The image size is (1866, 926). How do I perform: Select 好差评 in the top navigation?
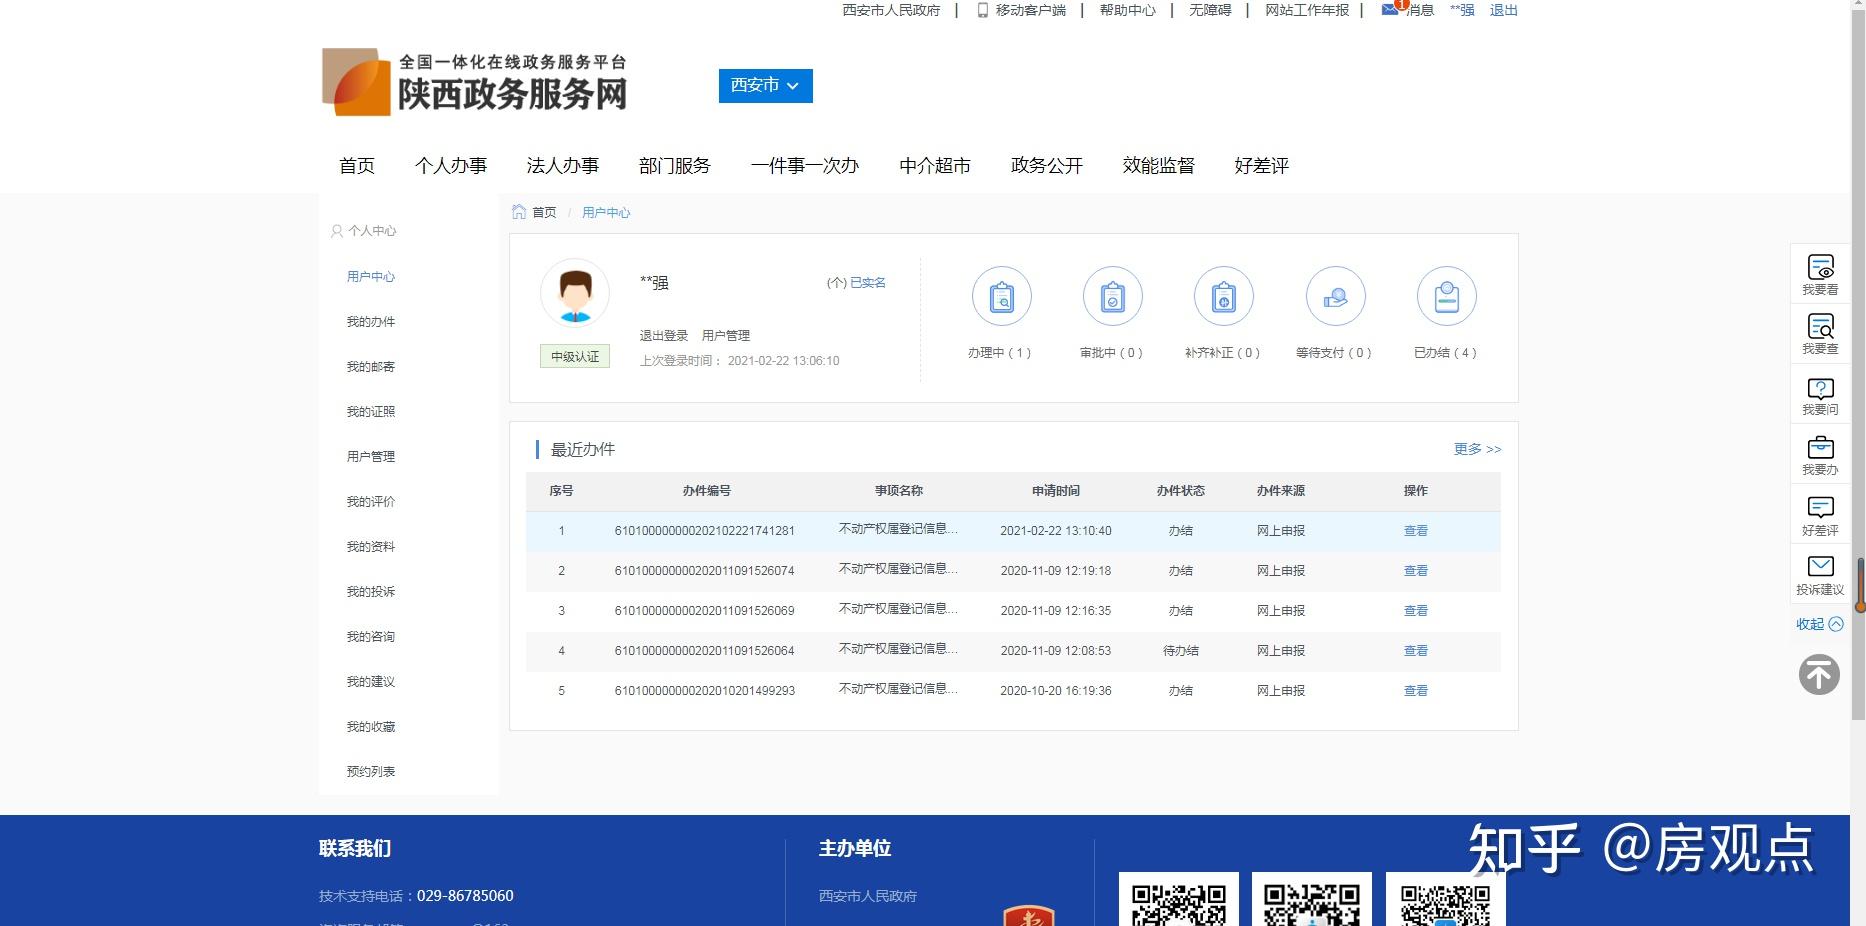pyautogui.click(x=1262, y=166)
